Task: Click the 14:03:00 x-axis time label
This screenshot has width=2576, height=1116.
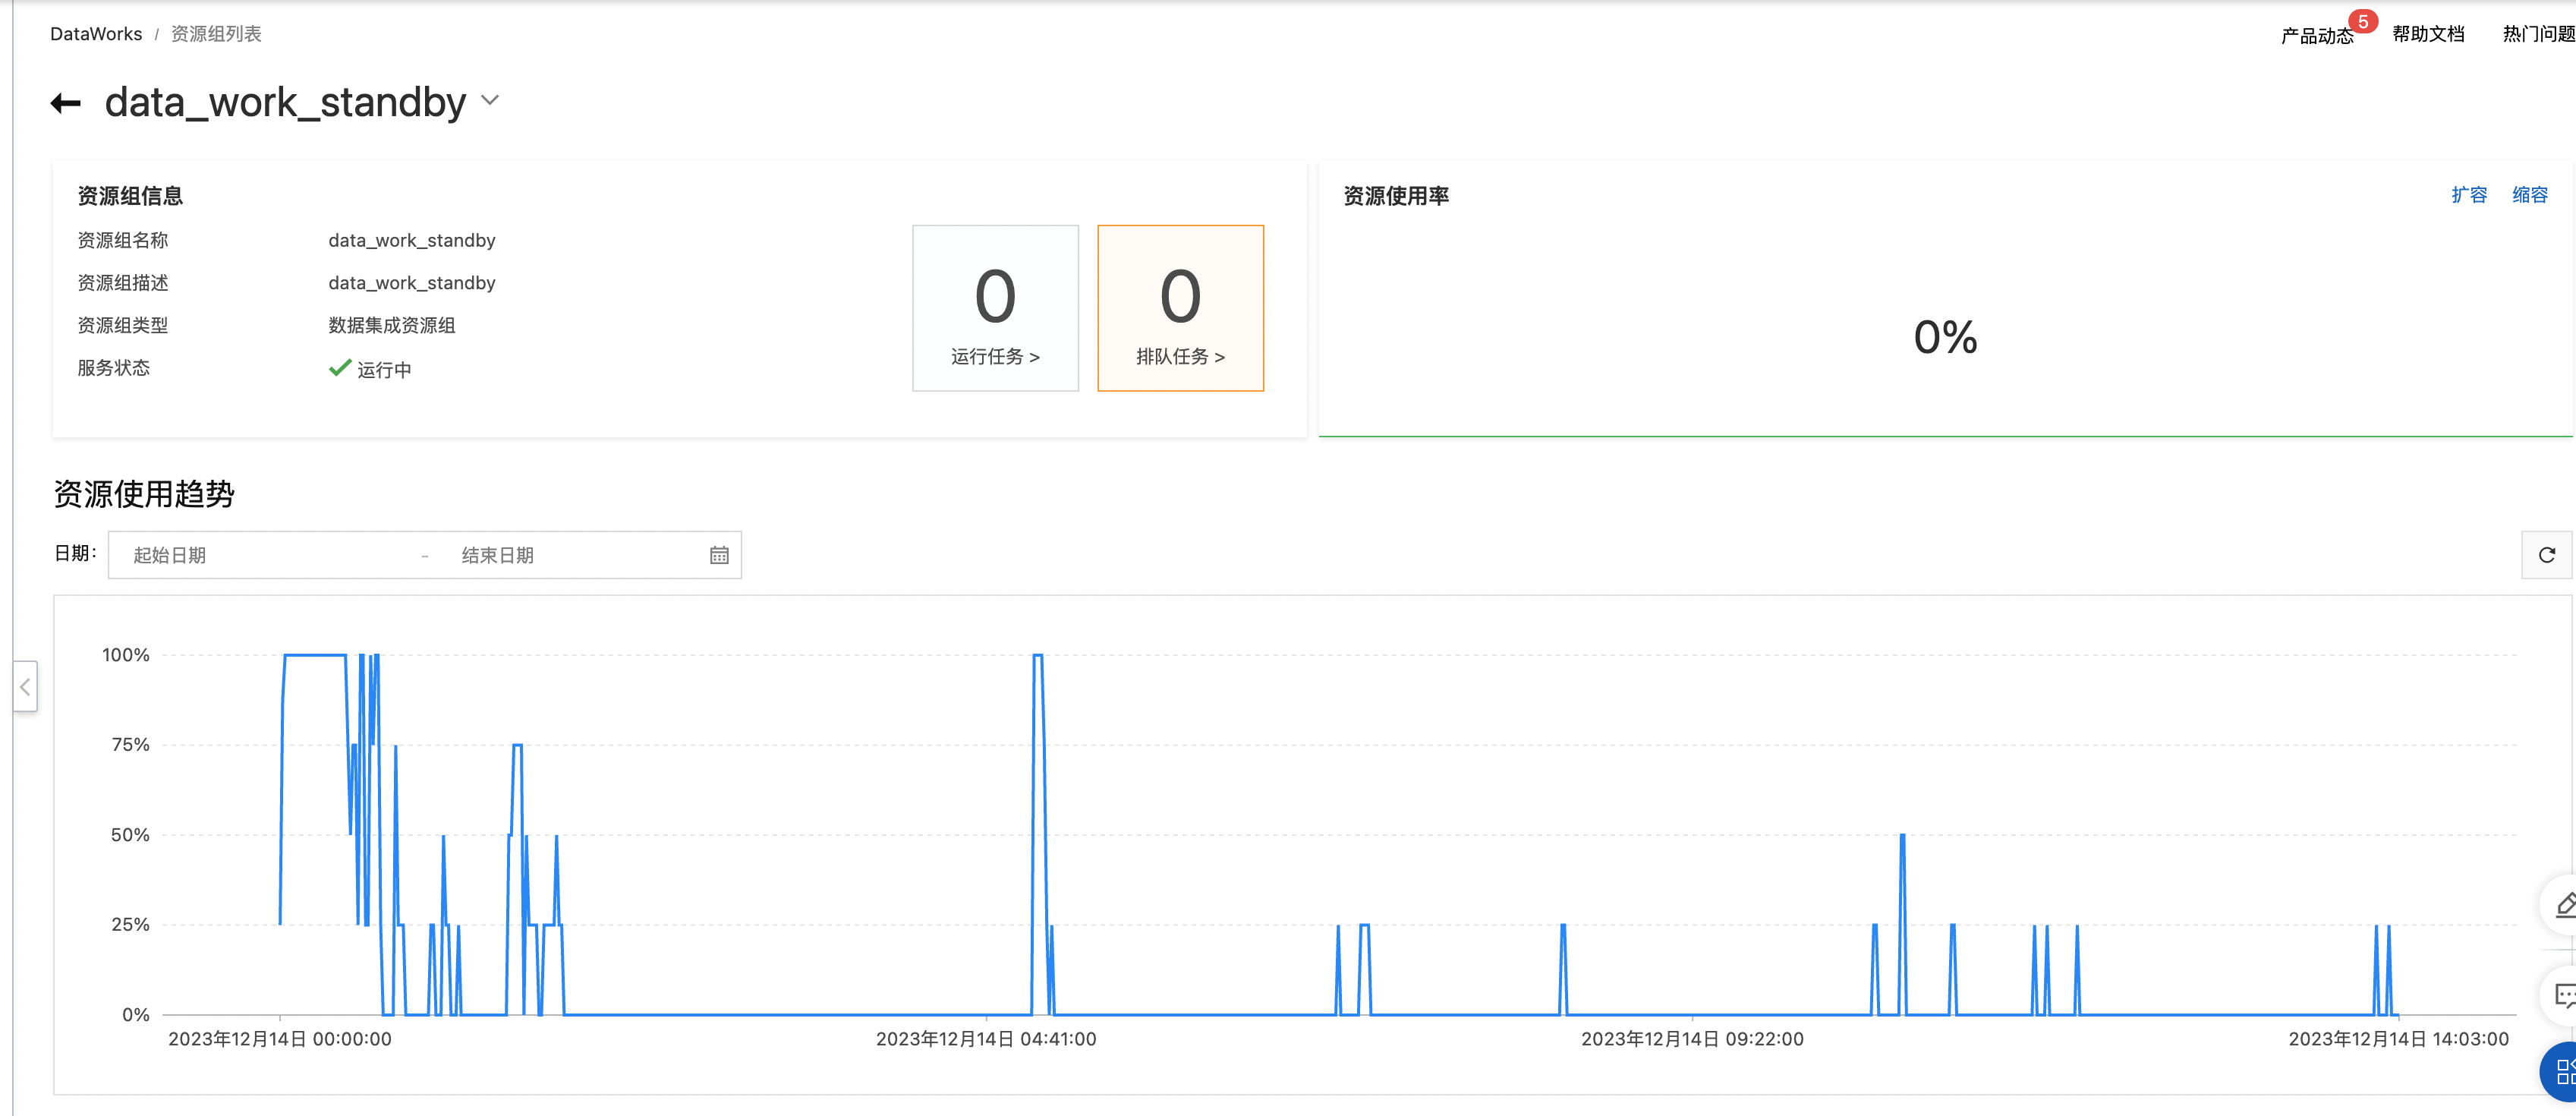Action: [x=2398, y=1039]
